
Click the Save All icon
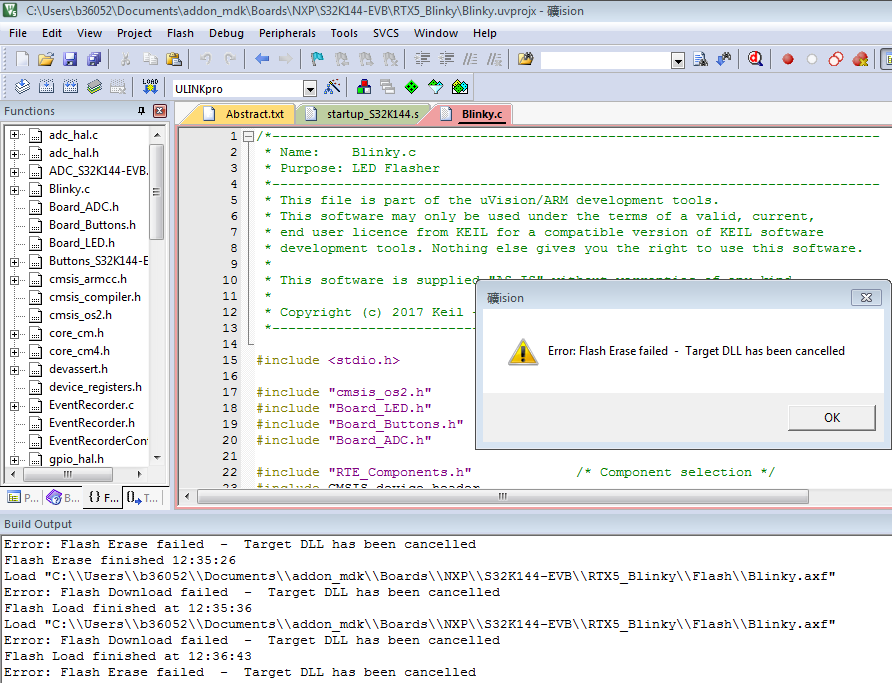[93, 60]
